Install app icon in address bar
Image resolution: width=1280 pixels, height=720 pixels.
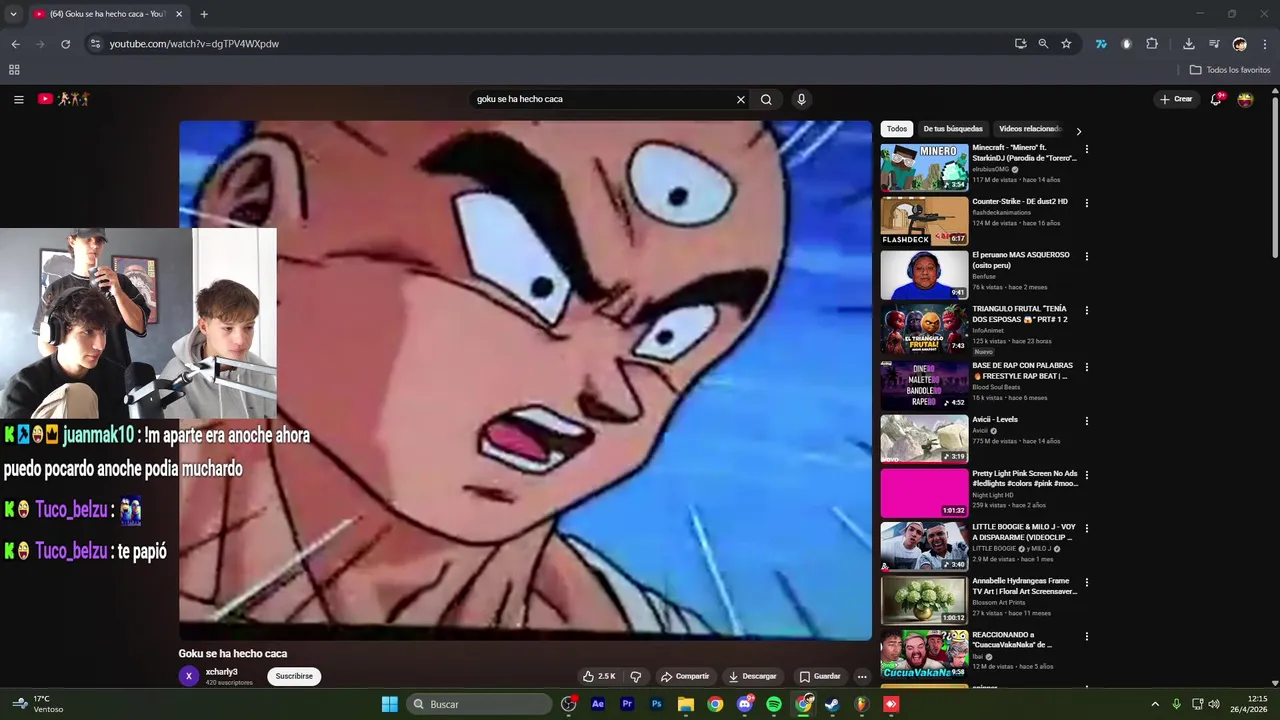1020,44
